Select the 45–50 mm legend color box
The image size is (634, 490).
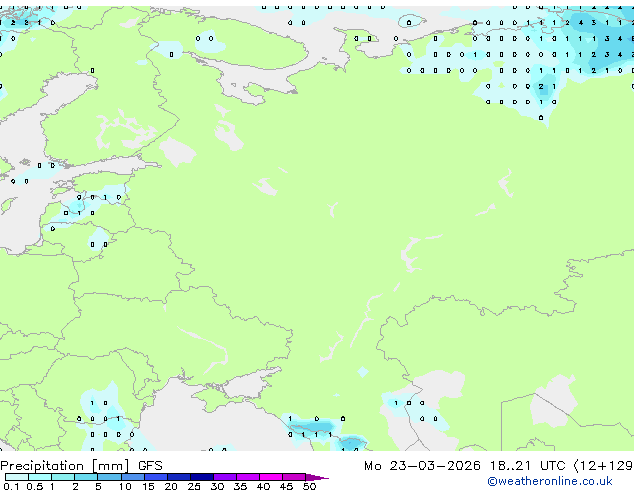tap(294, 477)
